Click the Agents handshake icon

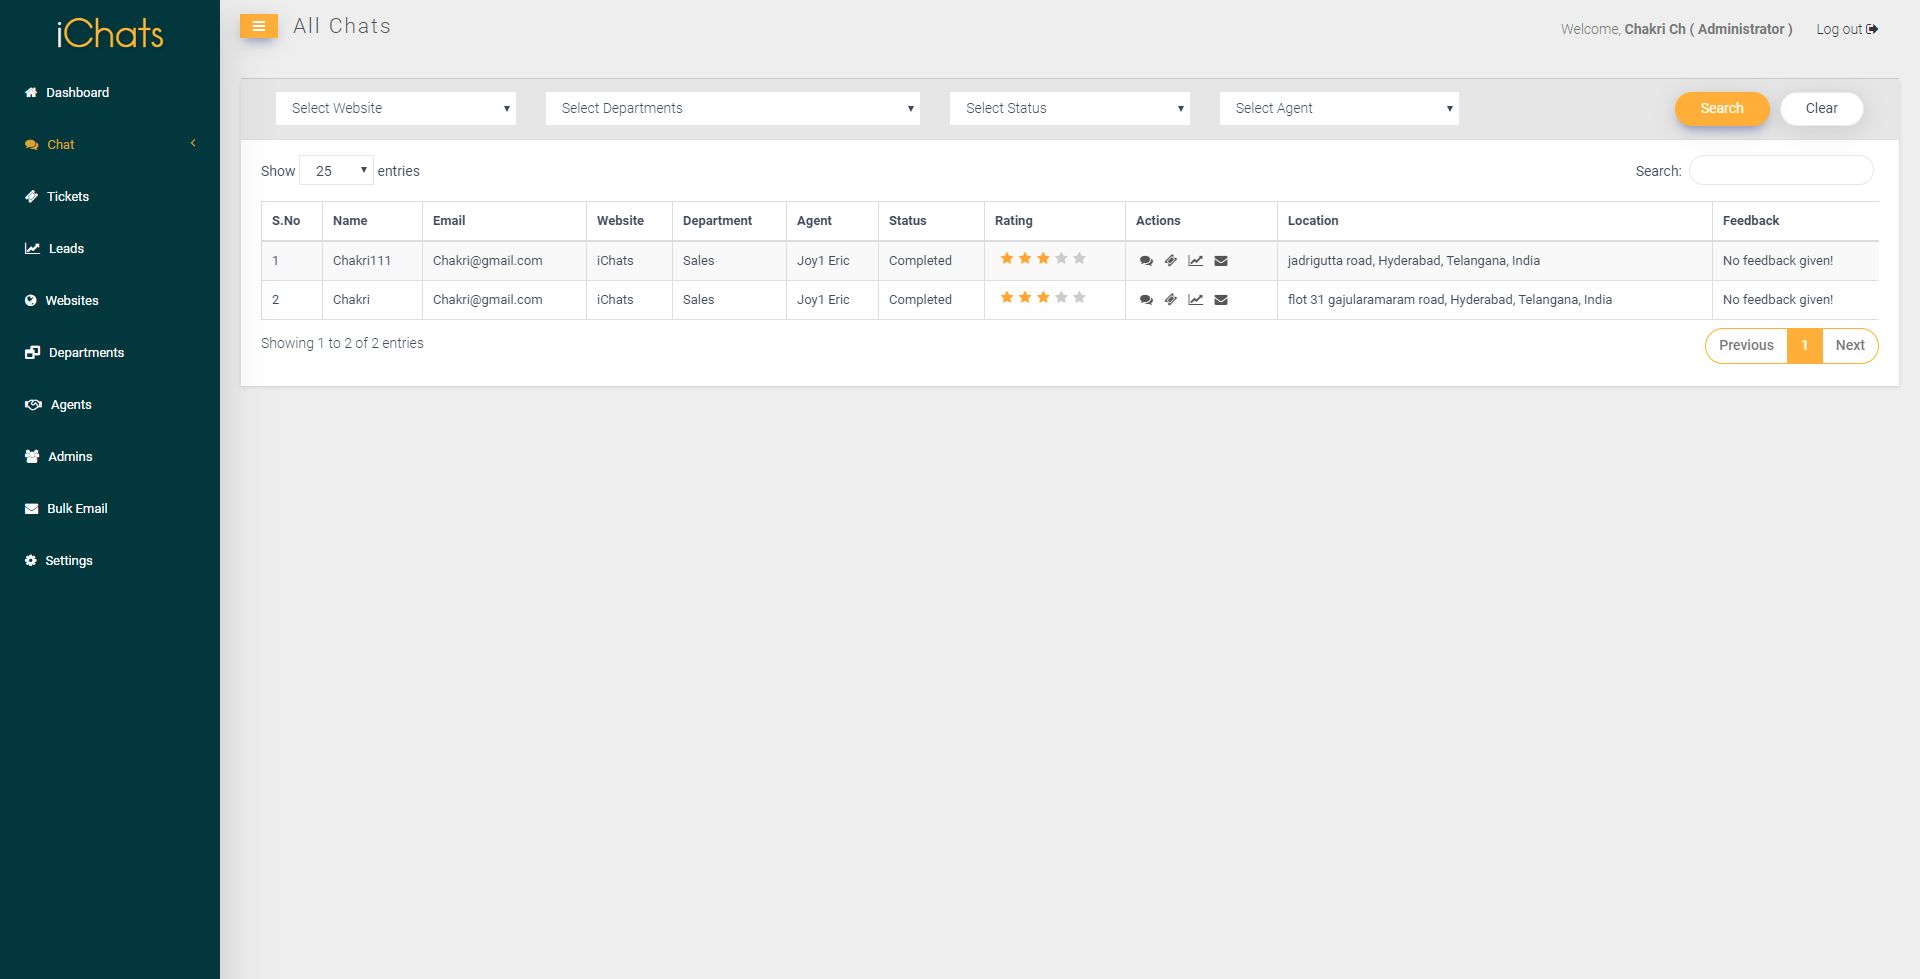[x=33, y=404]
